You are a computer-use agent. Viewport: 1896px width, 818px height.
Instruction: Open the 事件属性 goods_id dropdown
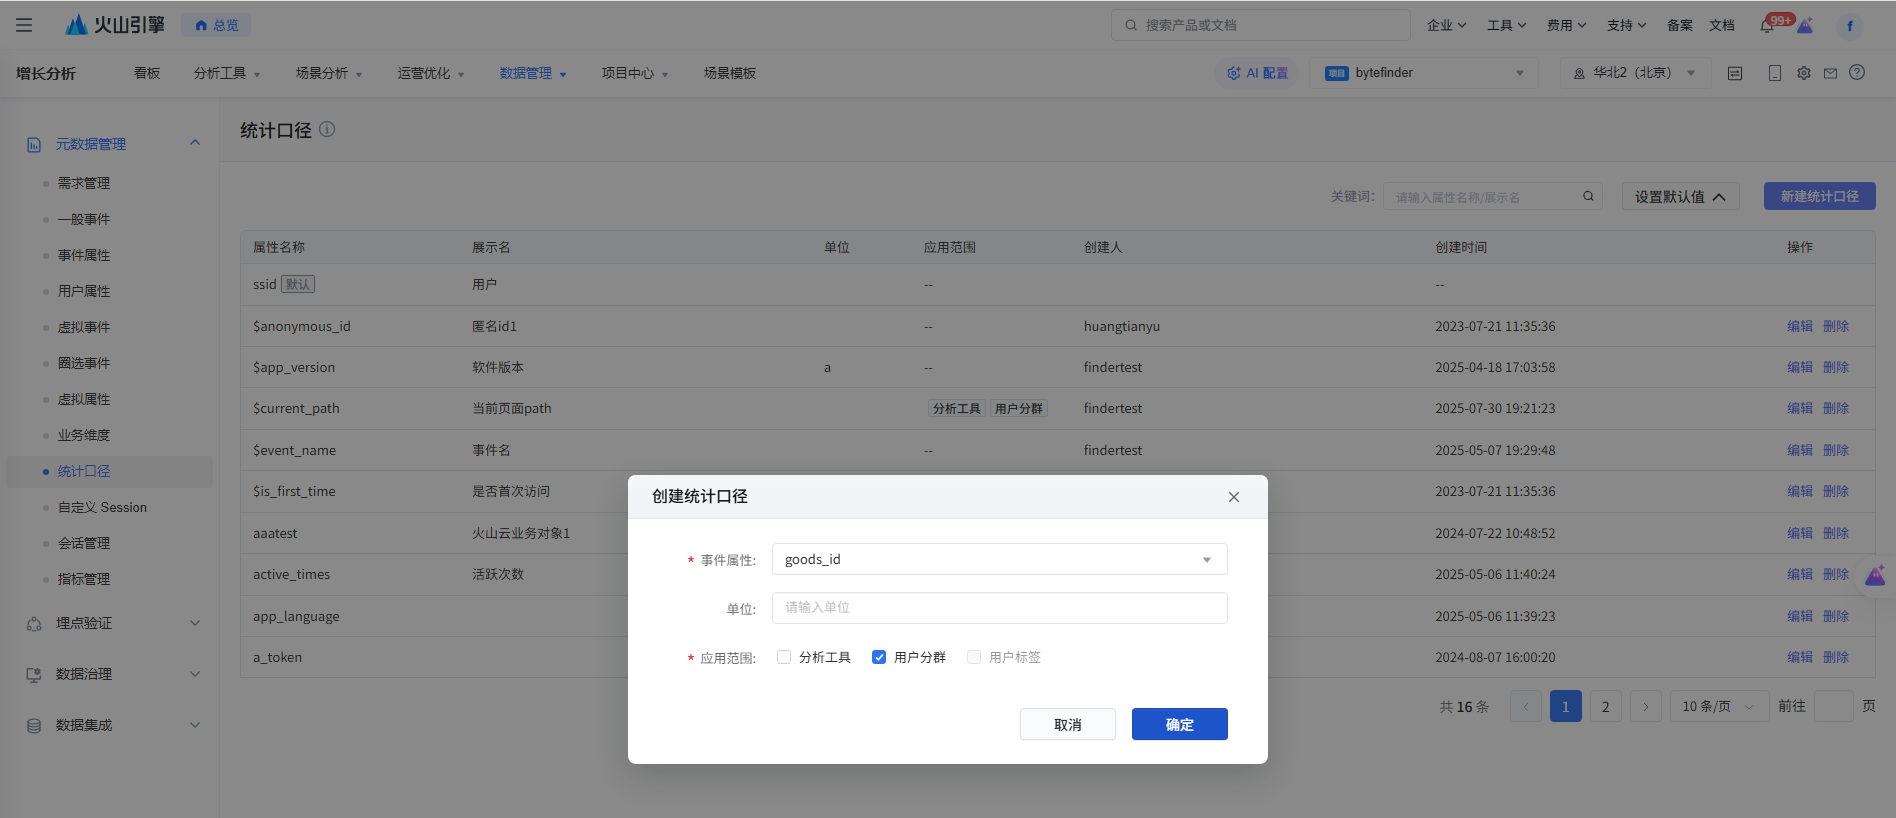coord(999,560)
